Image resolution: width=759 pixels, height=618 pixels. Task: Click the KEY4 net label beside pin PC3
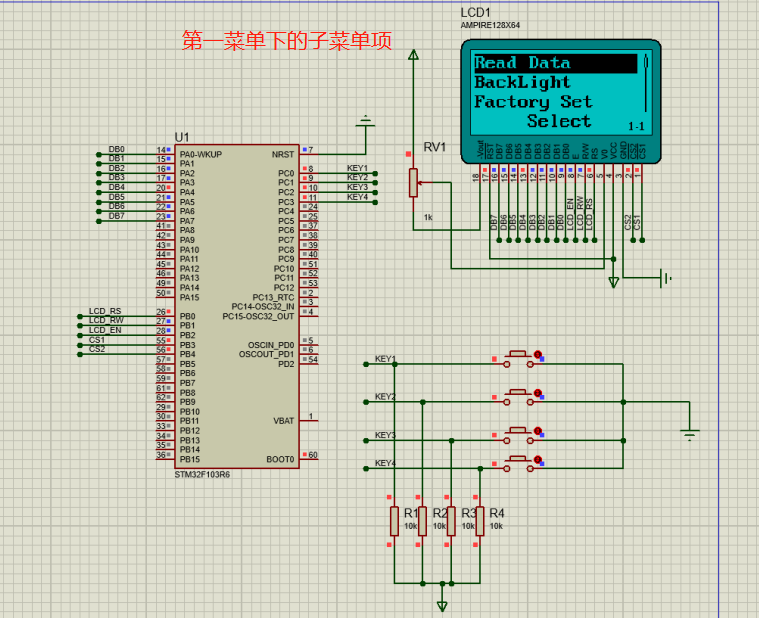pyautogui.click(x=357, y=197)
